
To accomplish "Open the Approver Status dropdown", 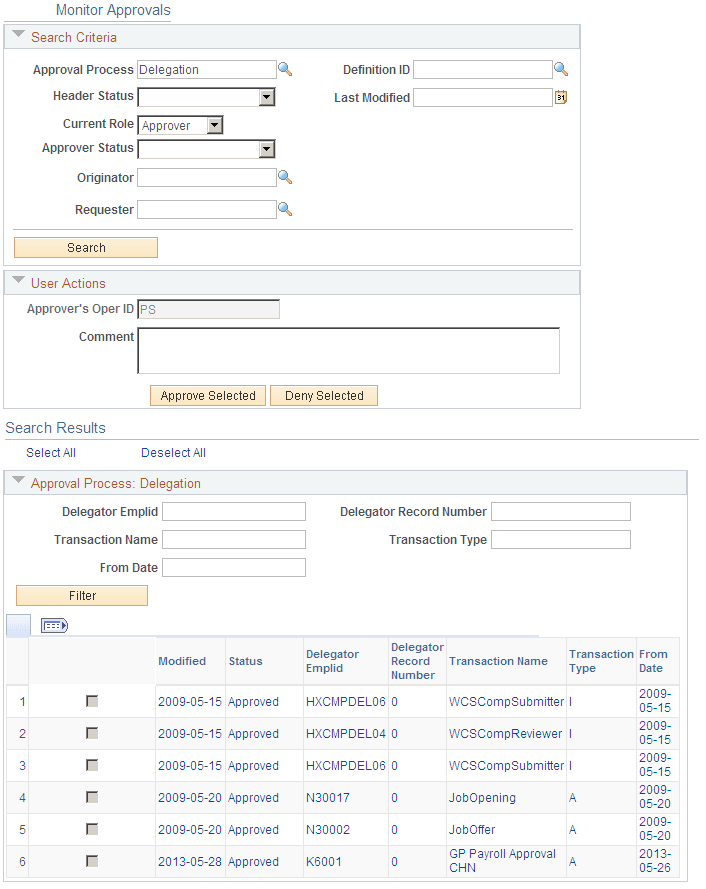I will [264, 147].
